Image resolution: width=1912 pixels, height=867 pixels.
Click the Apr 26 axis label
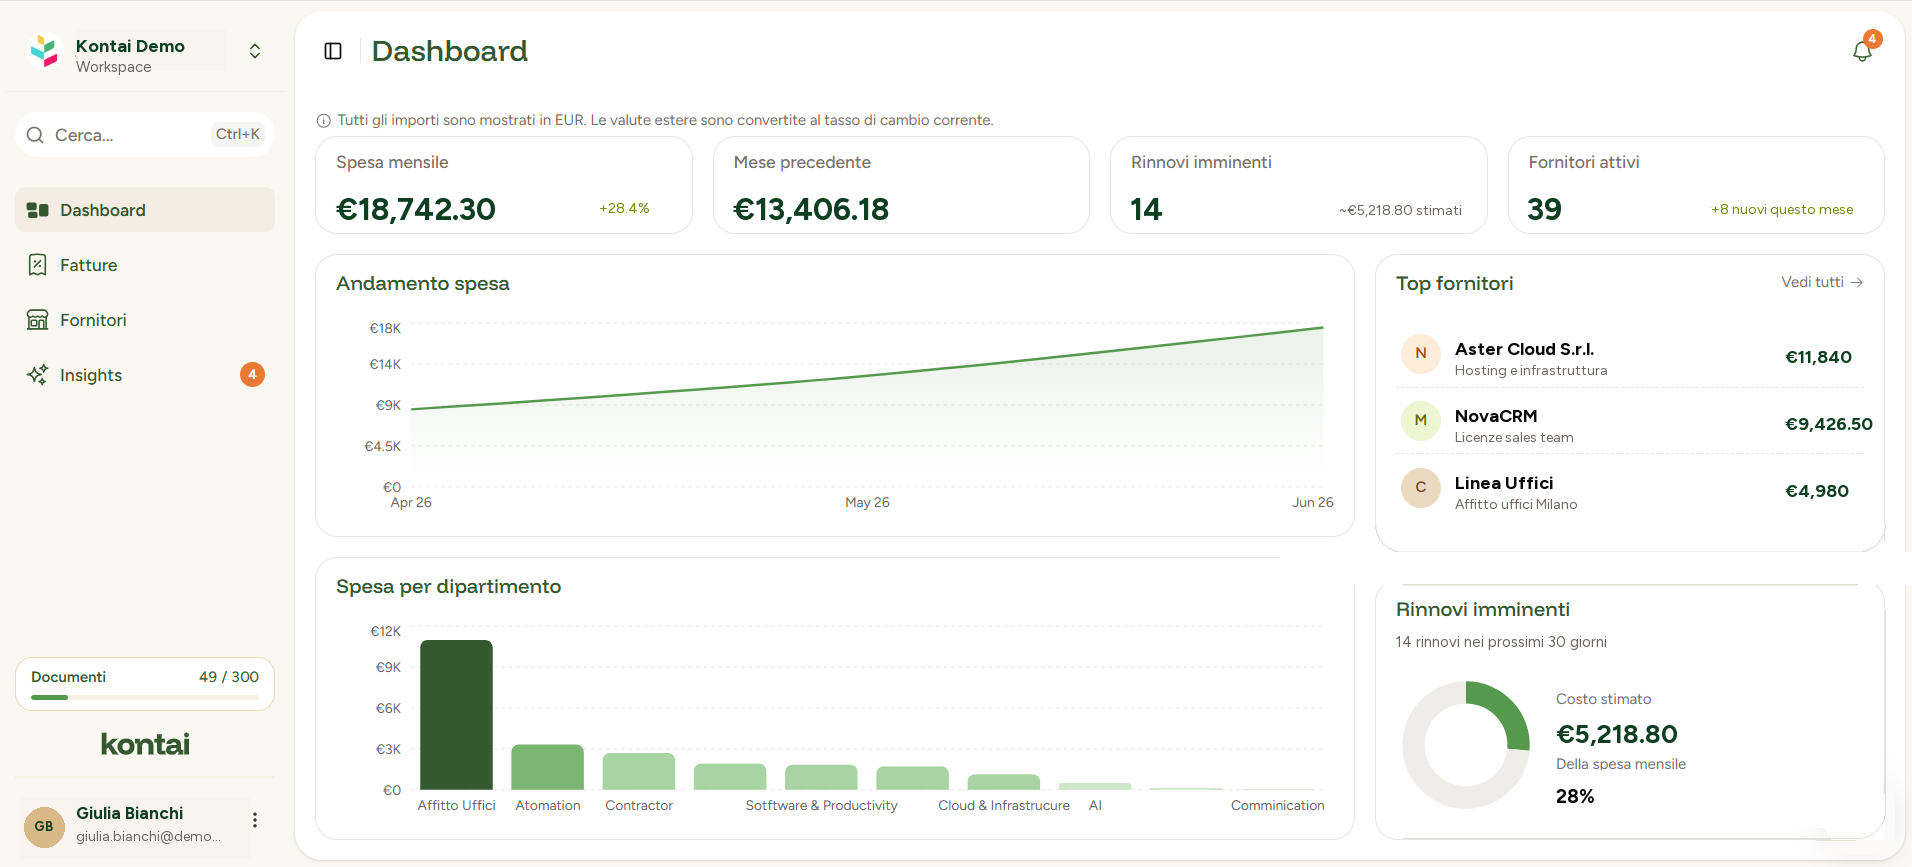pos(411,503)
